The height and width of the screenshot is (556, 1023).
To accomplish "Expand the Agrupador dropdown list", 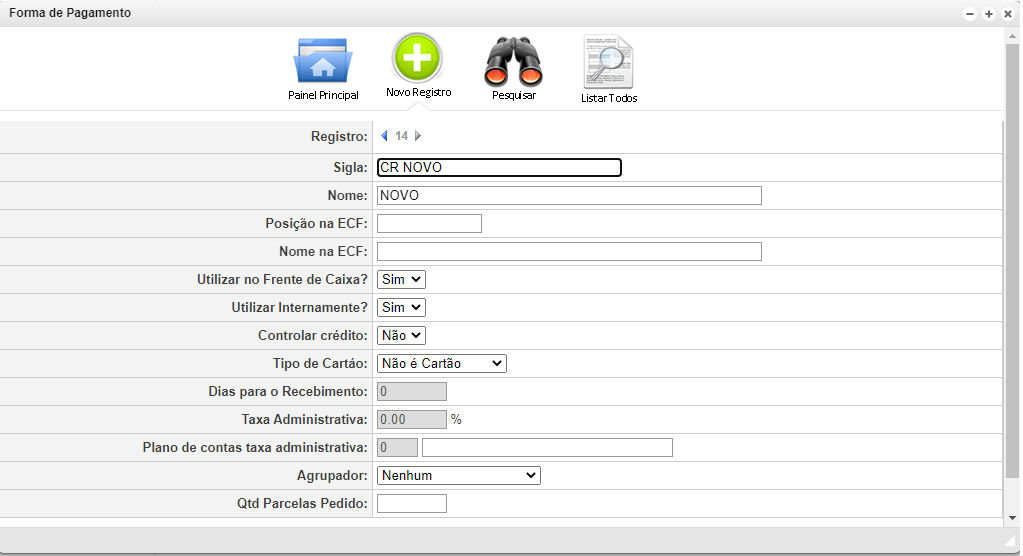I will pos(459,476).
